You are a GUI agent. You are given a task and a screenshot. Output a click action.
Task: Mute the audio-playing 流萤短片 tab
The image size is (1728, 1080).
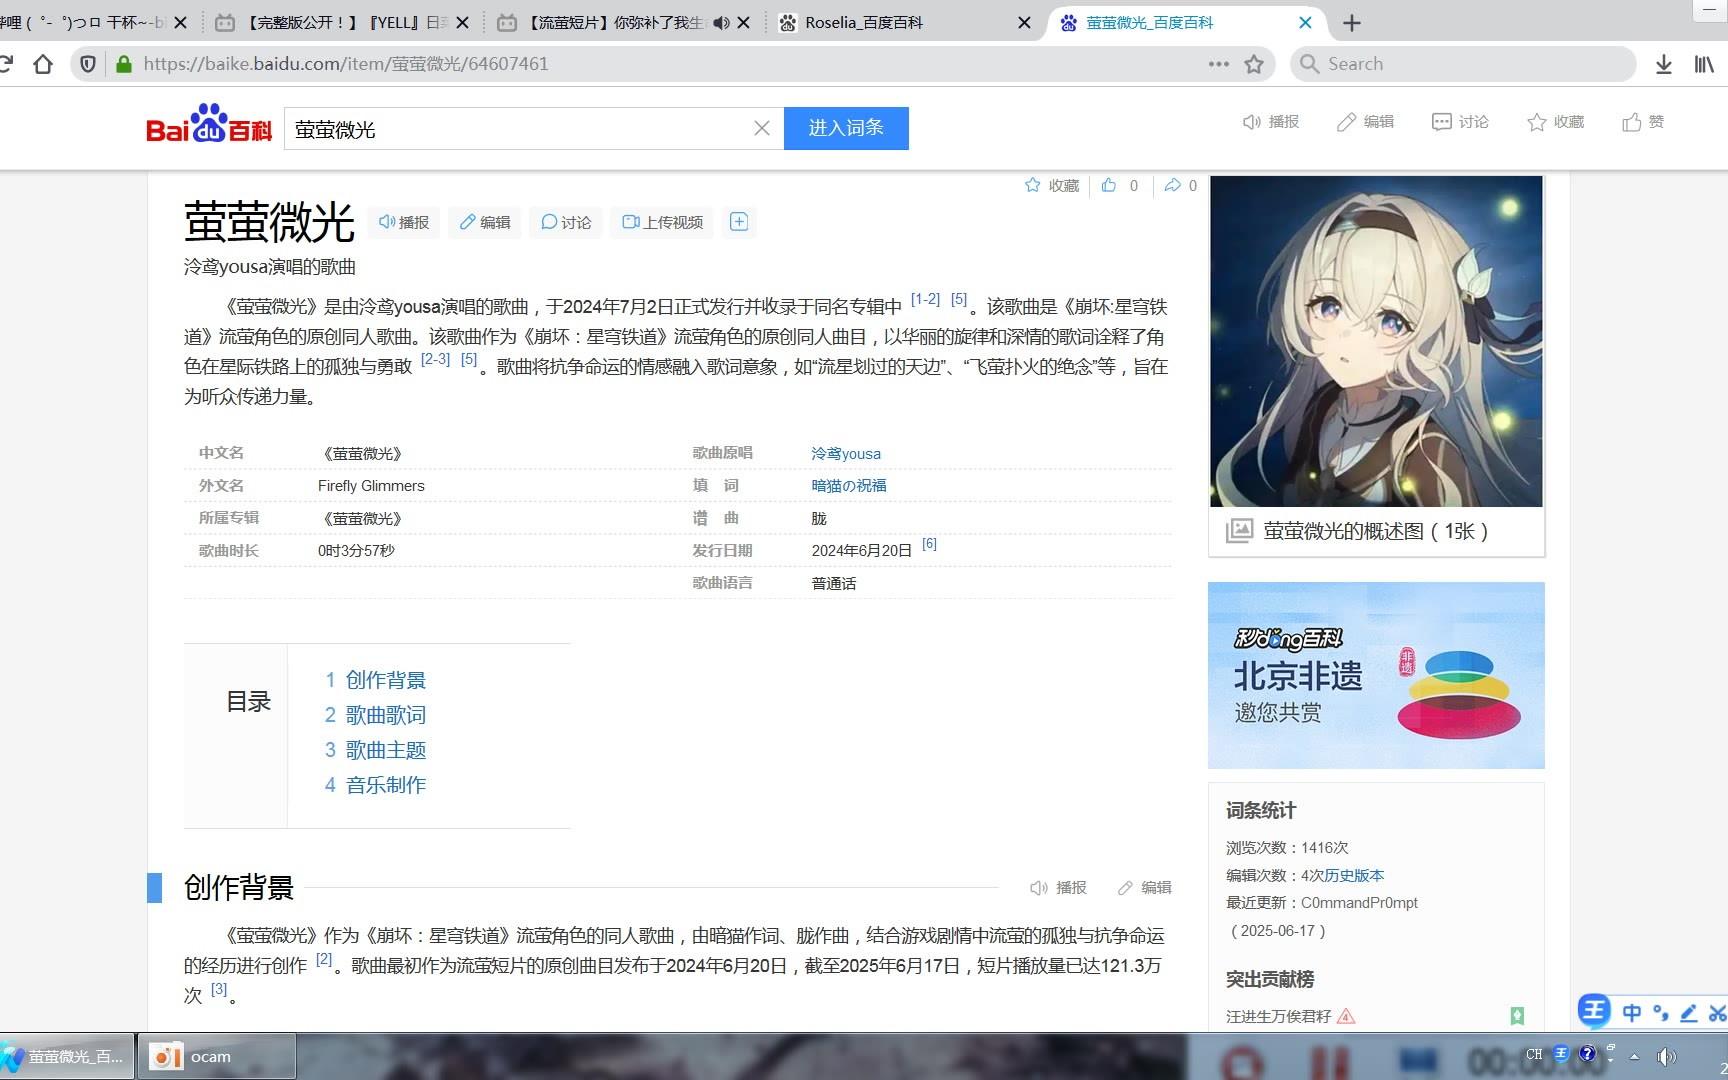[721, 23]
